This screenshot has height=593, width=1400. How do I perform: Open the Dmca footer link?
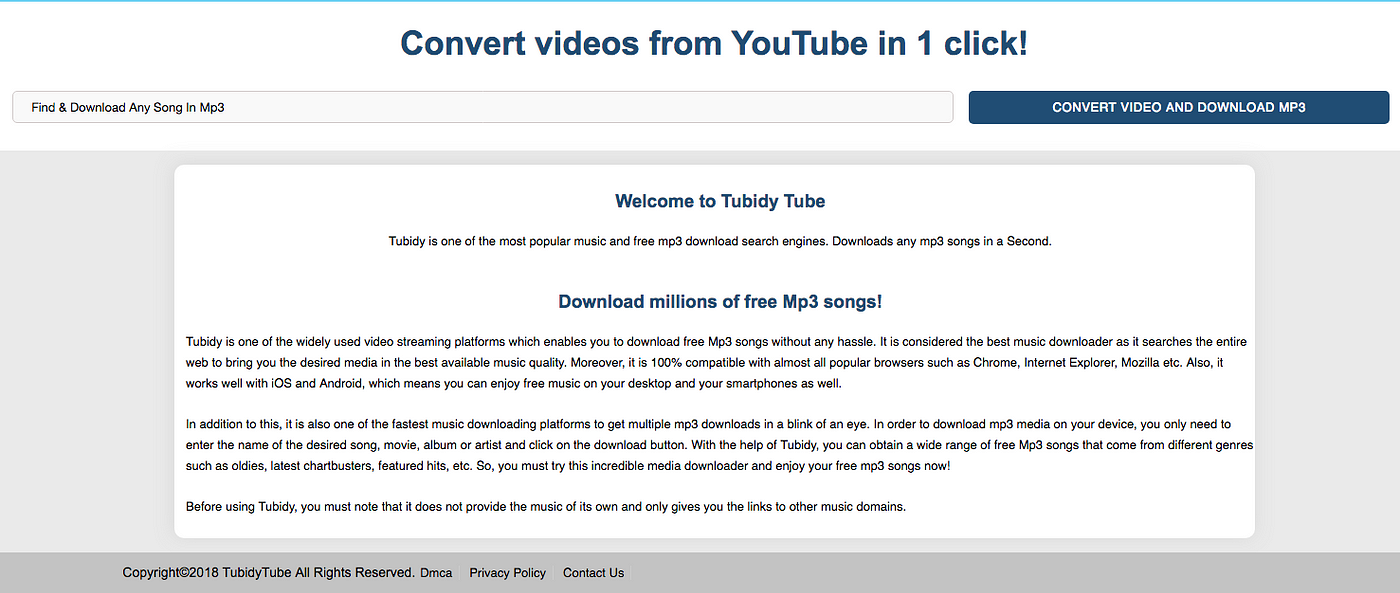coord(436,573)
